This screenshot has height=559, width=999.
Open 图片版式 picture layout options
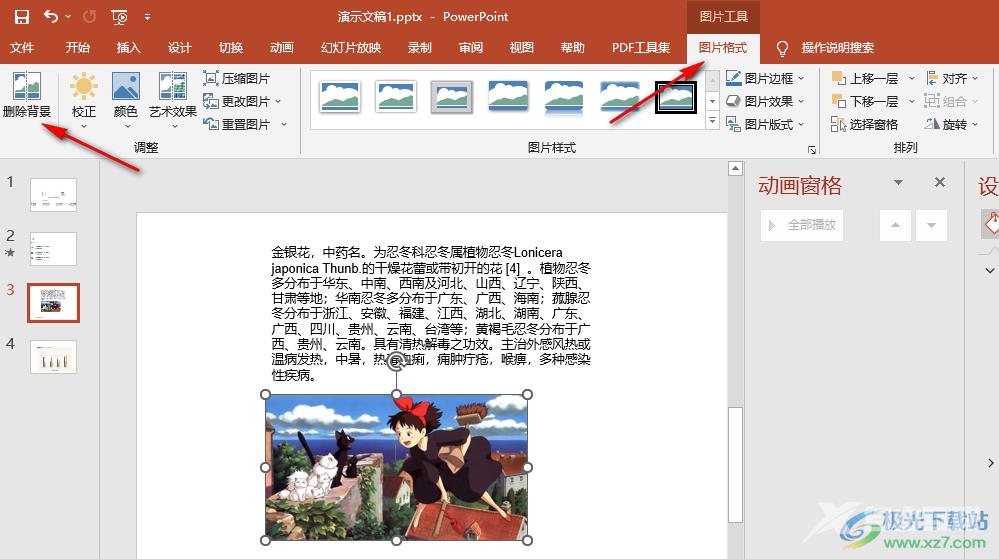(x=765, y=124)
